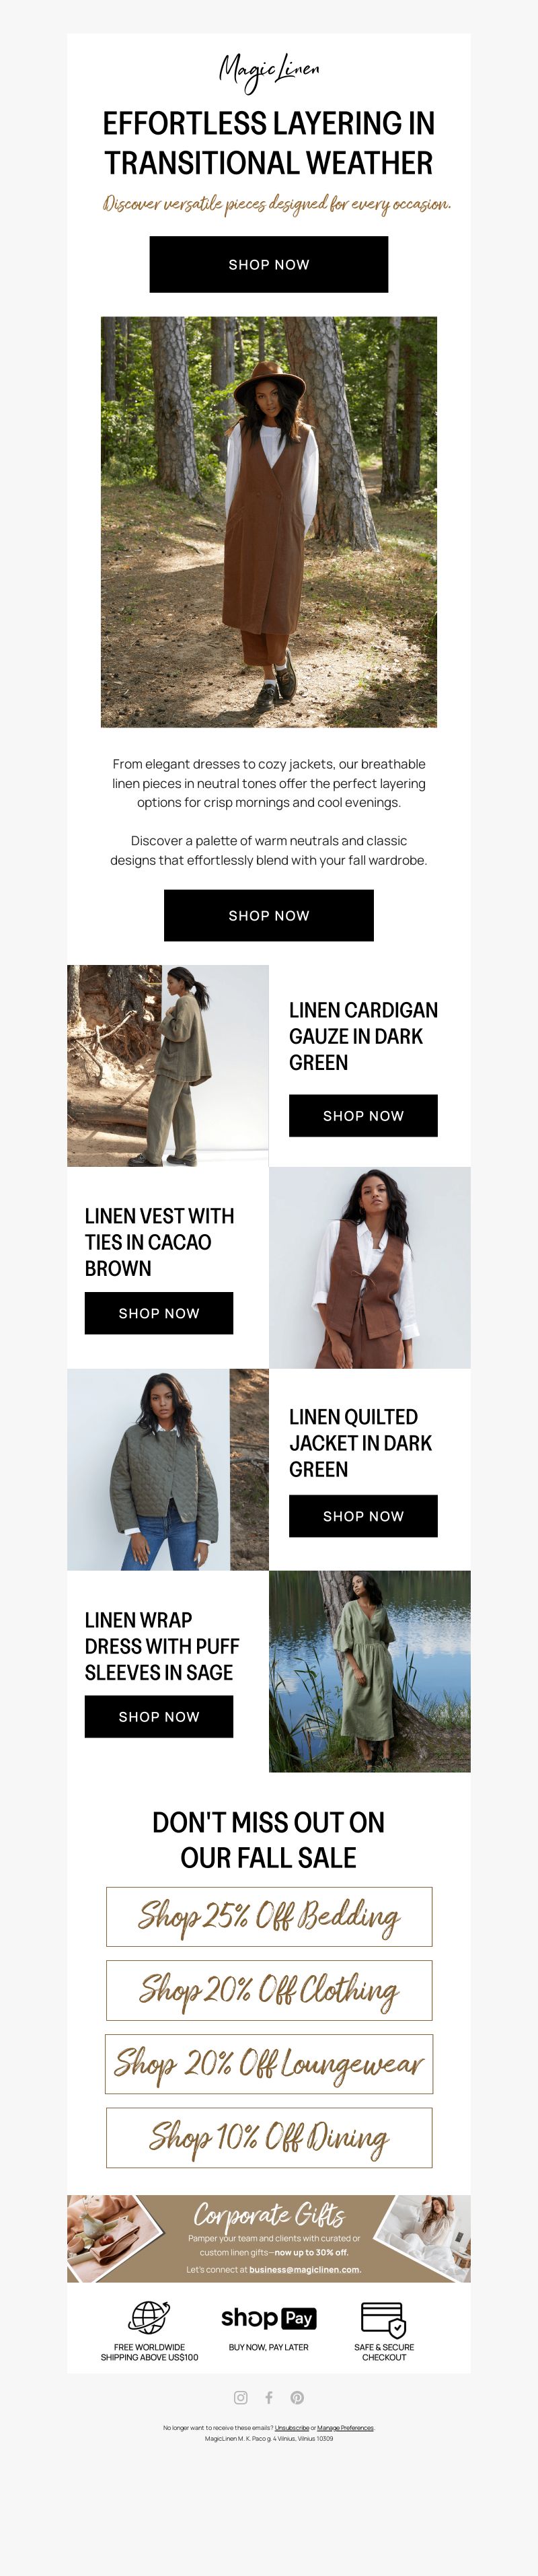The height and width of the screenshot is (2576, 538).
Task: Click the Manage Preferences link
Action: click(345, 2427)
